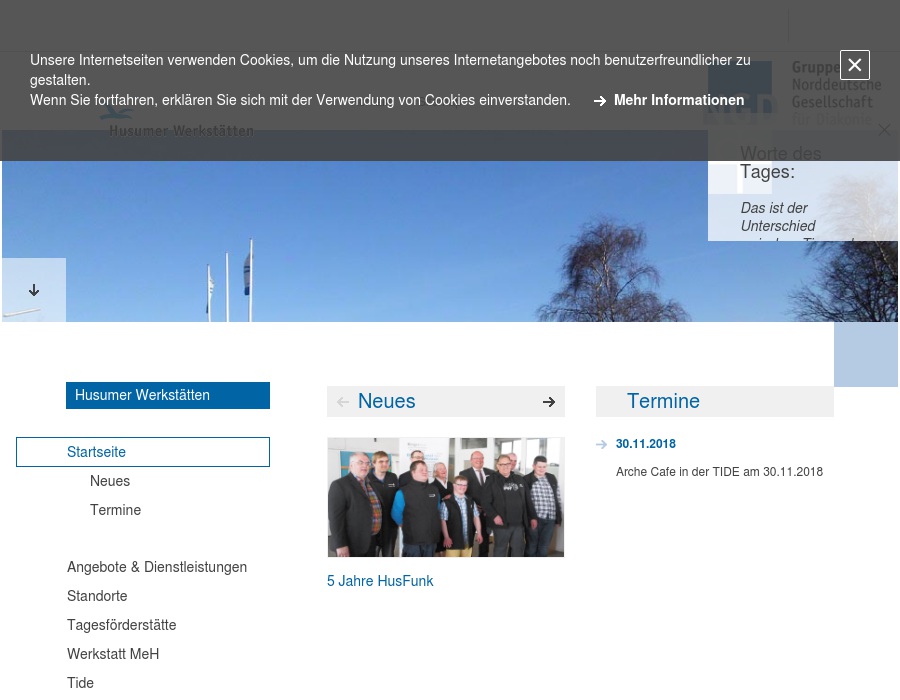Select Startseite in the sidebar navigation
This screenshot has width=900, height=700.
(x=96, y=452)
